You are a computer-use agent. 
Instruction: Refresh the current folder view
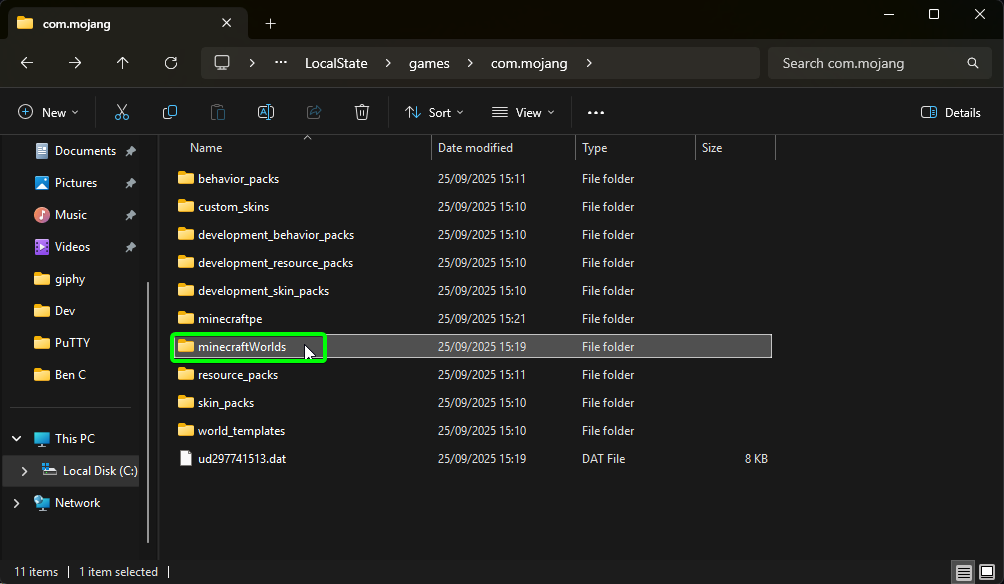pyautogui.click(x=170, y=62)
